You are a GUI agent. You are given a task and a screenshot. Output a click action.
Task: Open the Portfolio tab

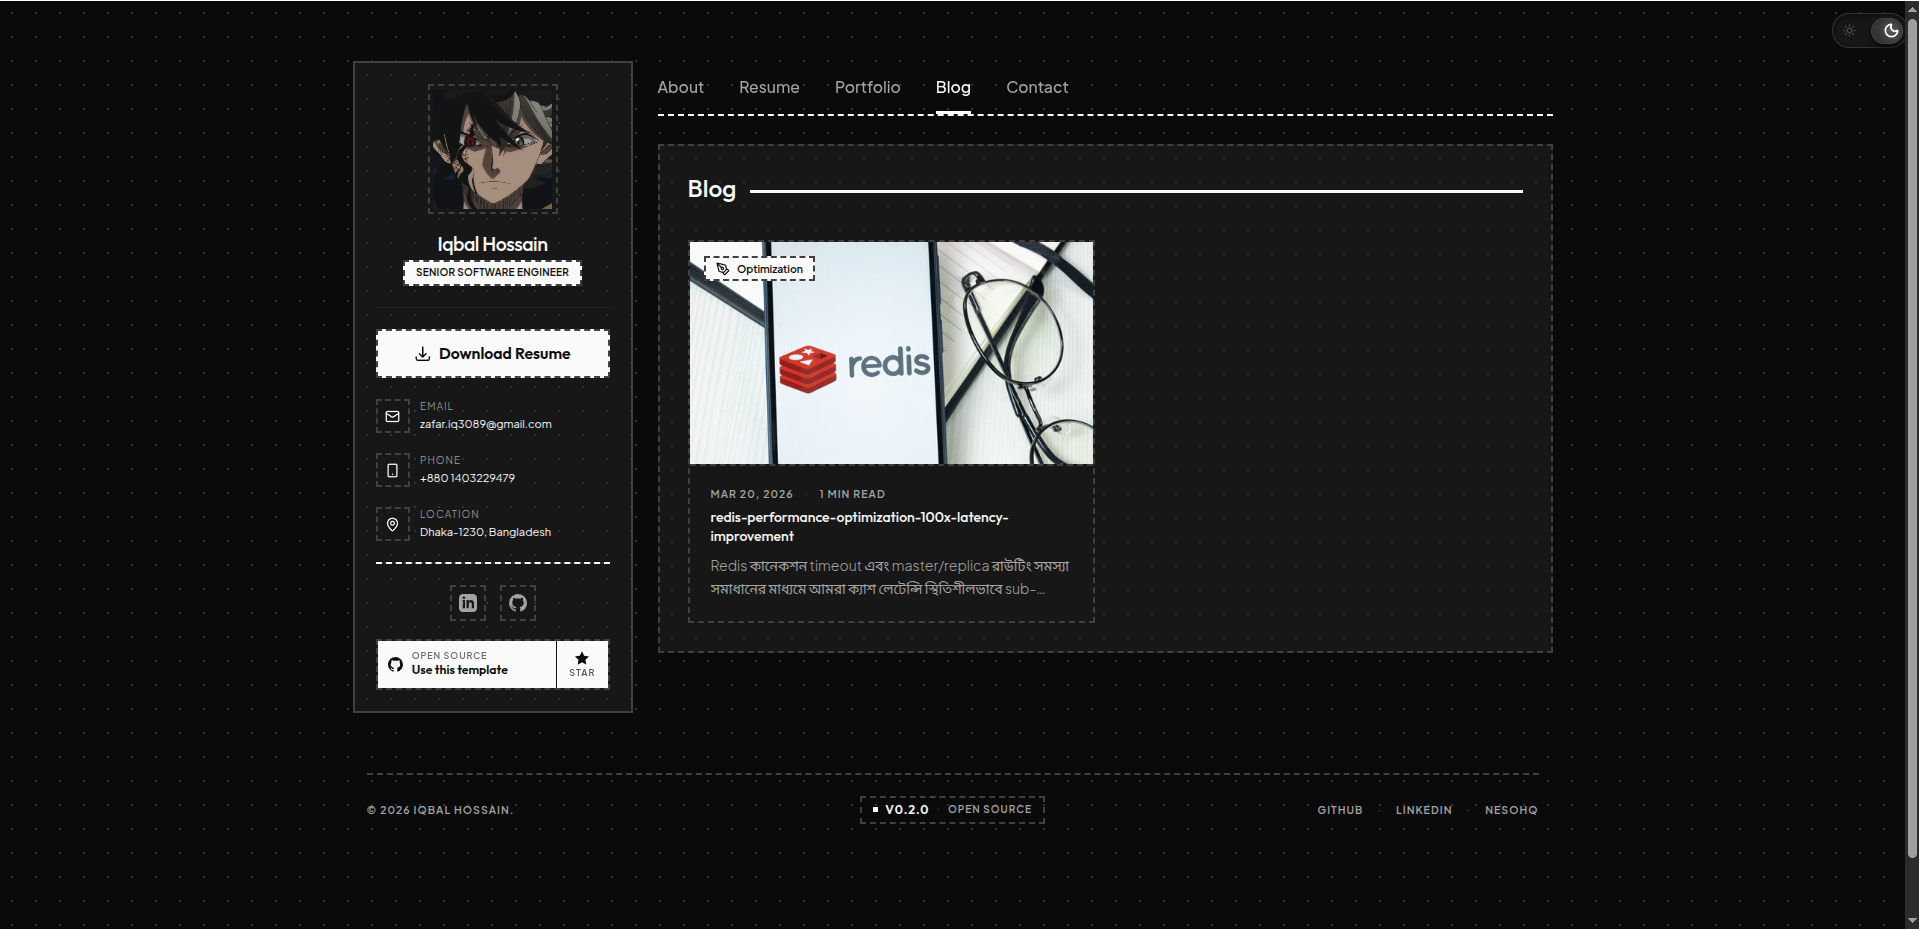point(866,87)
